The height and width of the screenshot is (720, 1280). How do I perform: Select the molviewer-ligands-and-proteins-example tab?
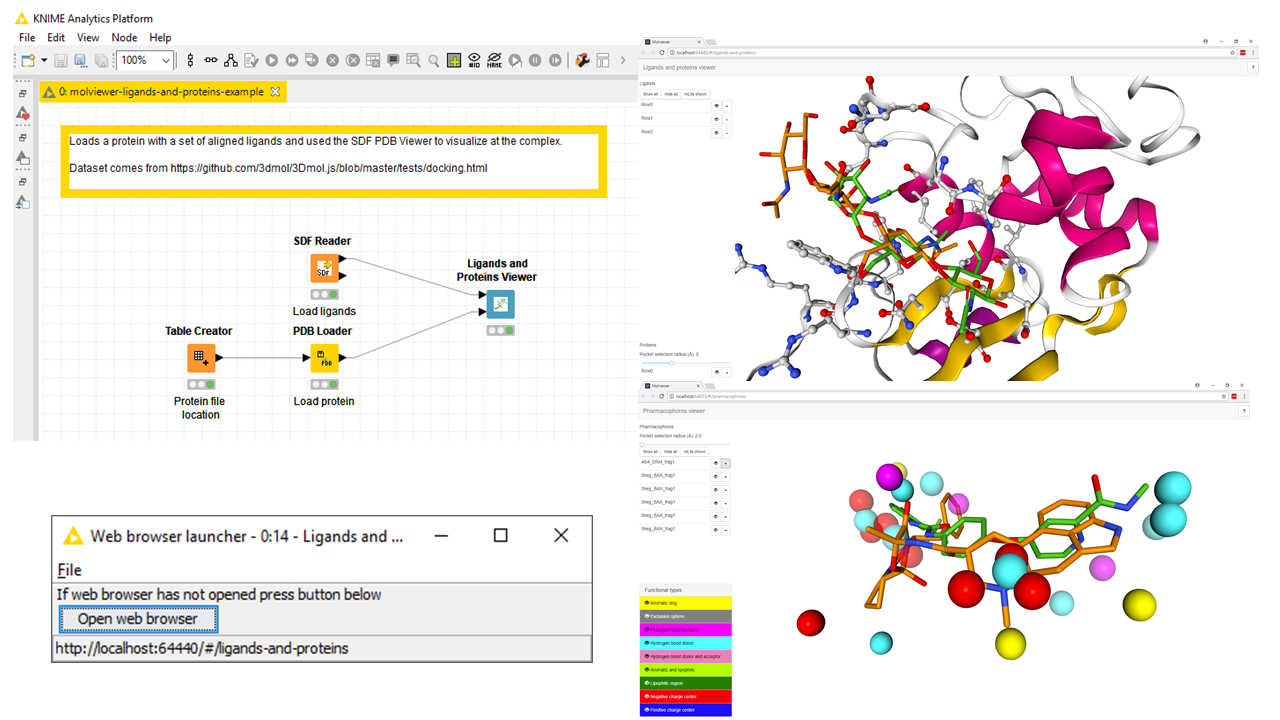(160, 92)
